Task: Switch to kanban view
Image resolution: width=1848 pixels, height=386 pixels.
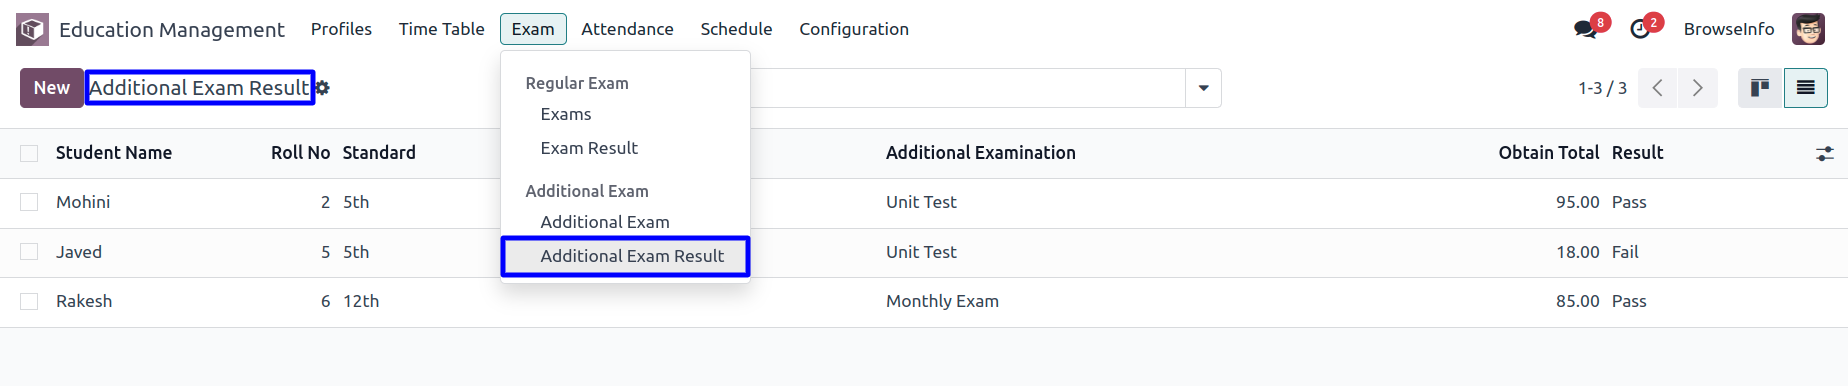Action: 1760,88
